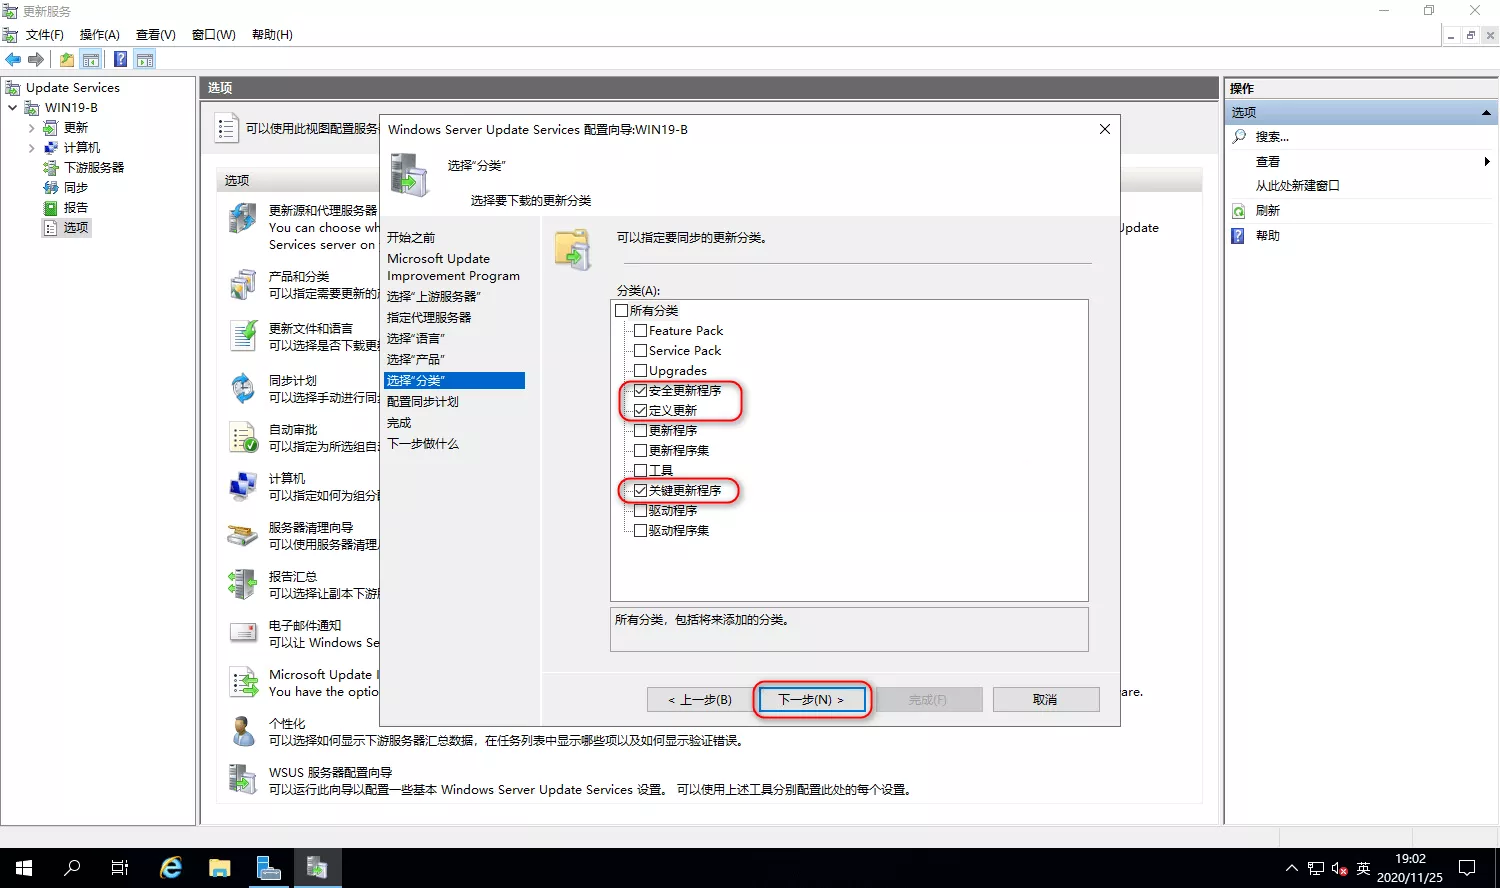Image resolution: width=1500 pixels, height=888 pixels.
Task: Tick the 所有分类 checkbox
Action: point(622,311)
